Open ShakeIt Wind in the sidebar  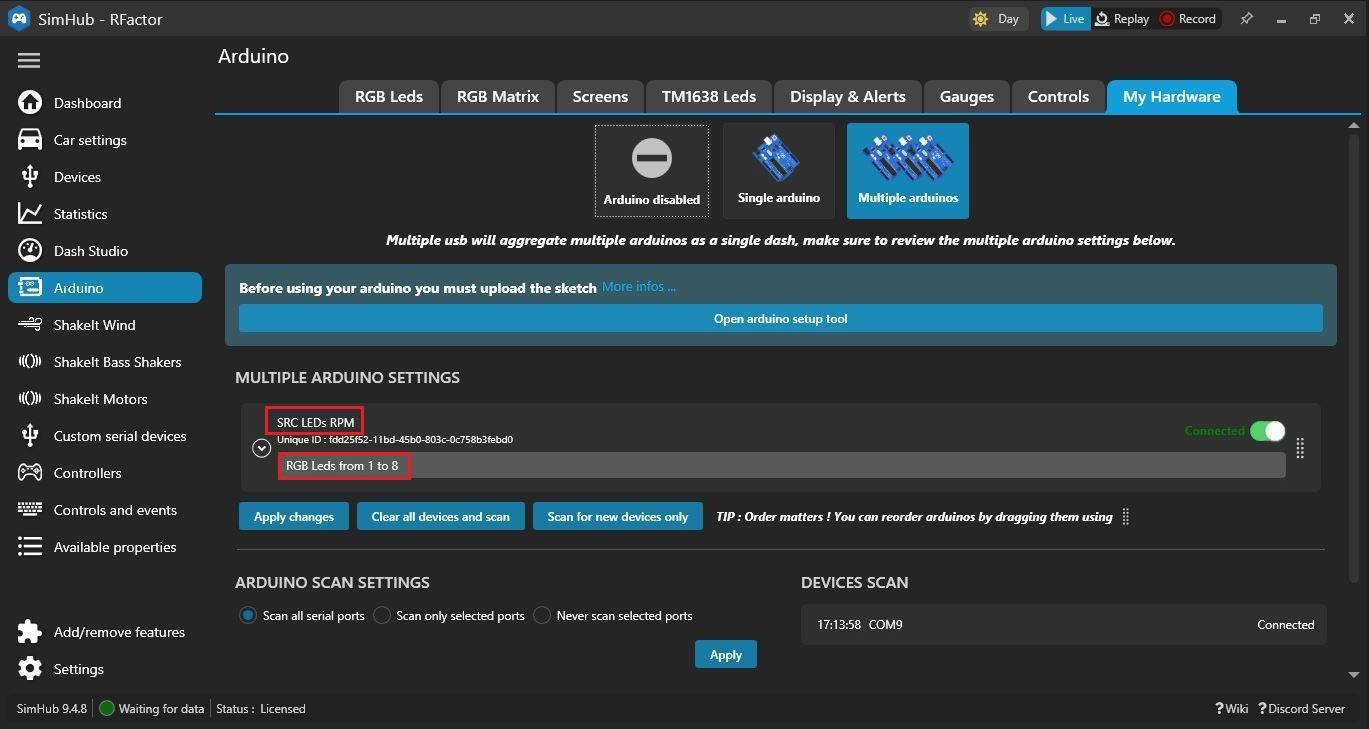tap(105, 325)
